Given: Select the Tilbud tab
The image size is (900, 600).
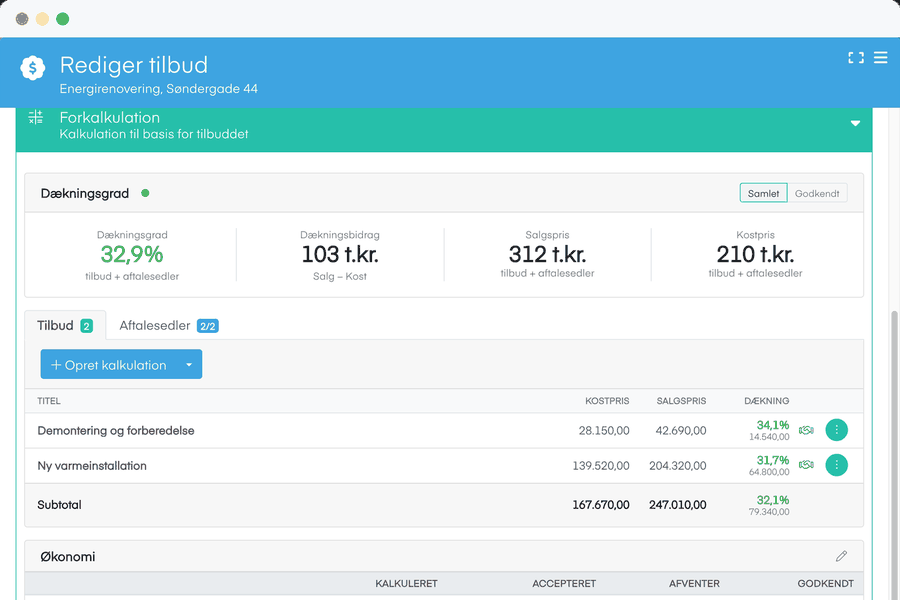Looking at the screenshot, I should pyautogui.click(x=65, y=326).
